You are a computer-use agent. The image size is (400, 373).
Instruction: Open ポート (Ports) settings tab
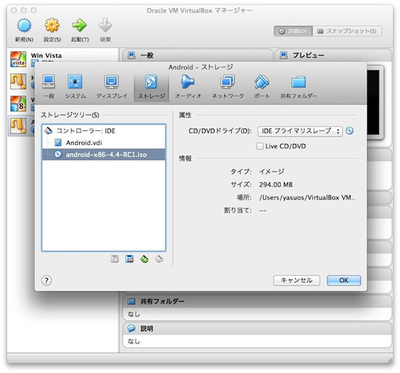coord(262,86)
